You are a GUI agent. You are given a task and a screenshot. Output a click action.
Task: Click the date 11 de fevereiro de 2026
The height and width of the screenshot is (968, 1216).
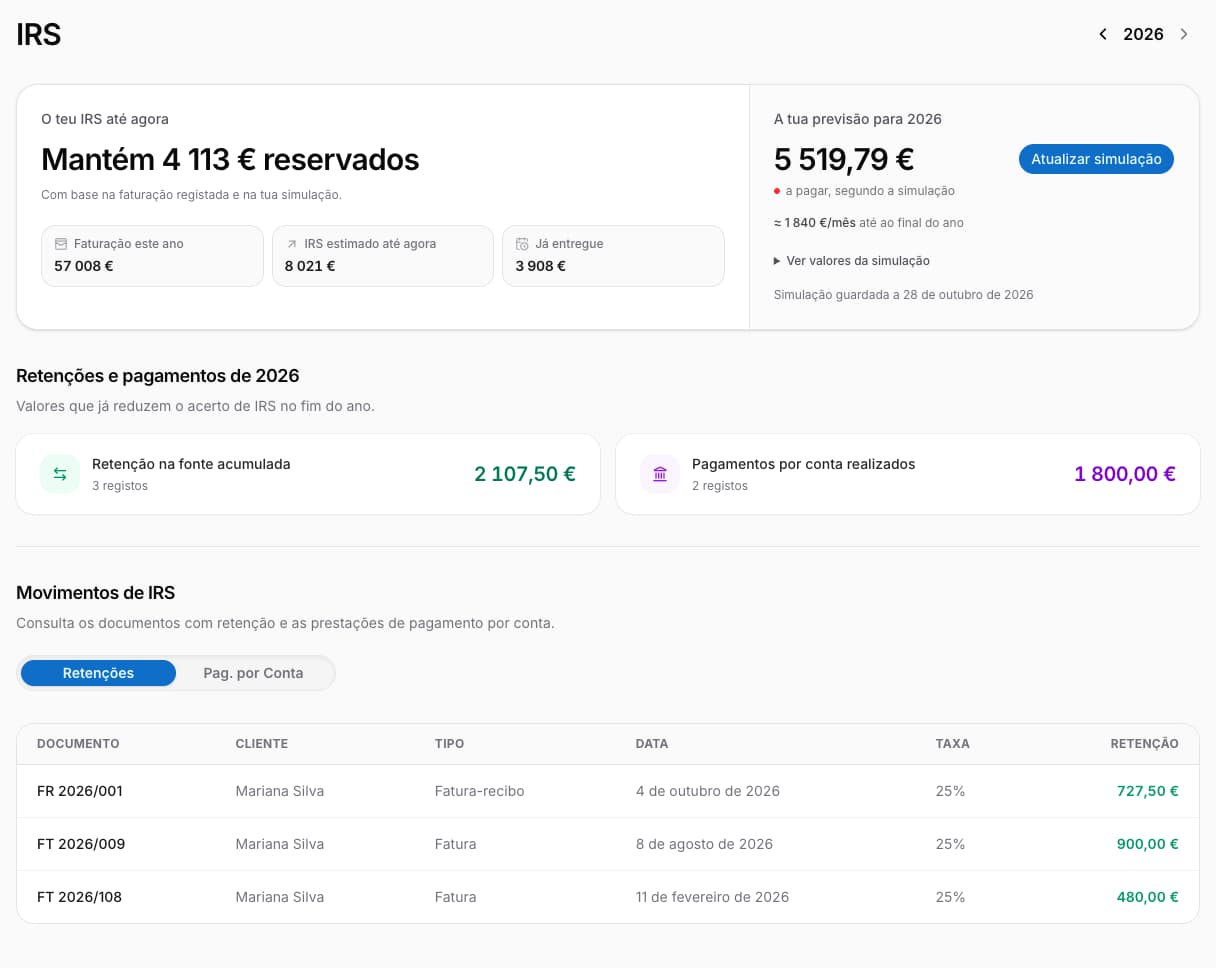pos(712,897)
